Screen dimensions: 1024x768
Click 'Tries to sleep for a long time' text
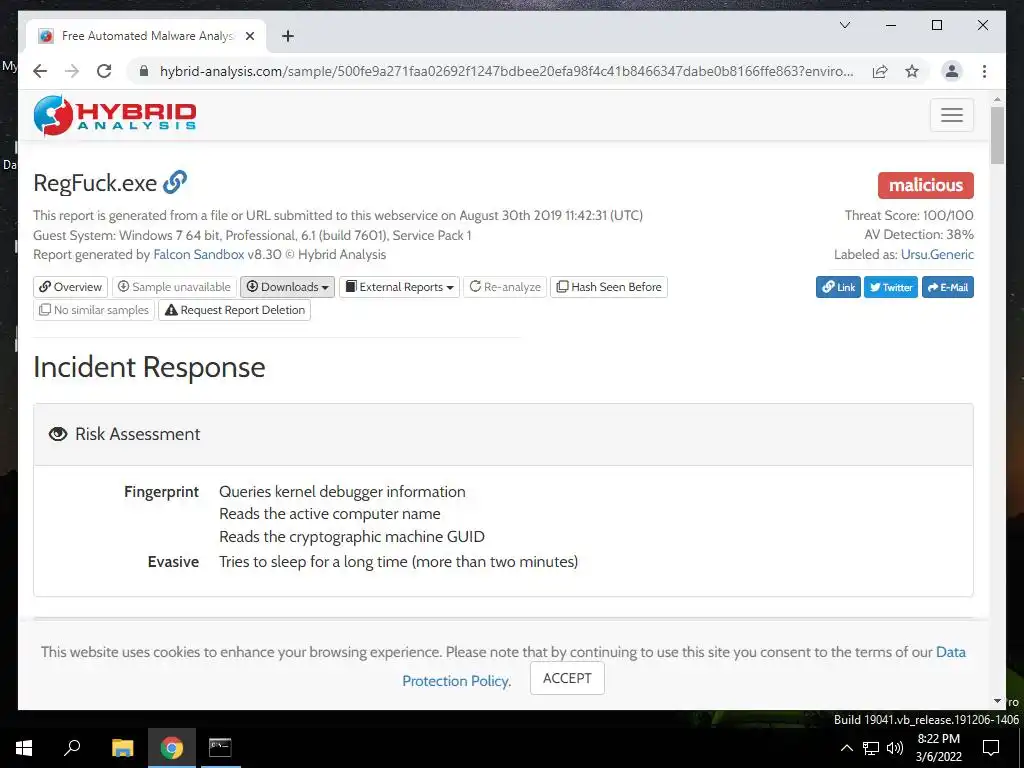[x=398, y=562]
